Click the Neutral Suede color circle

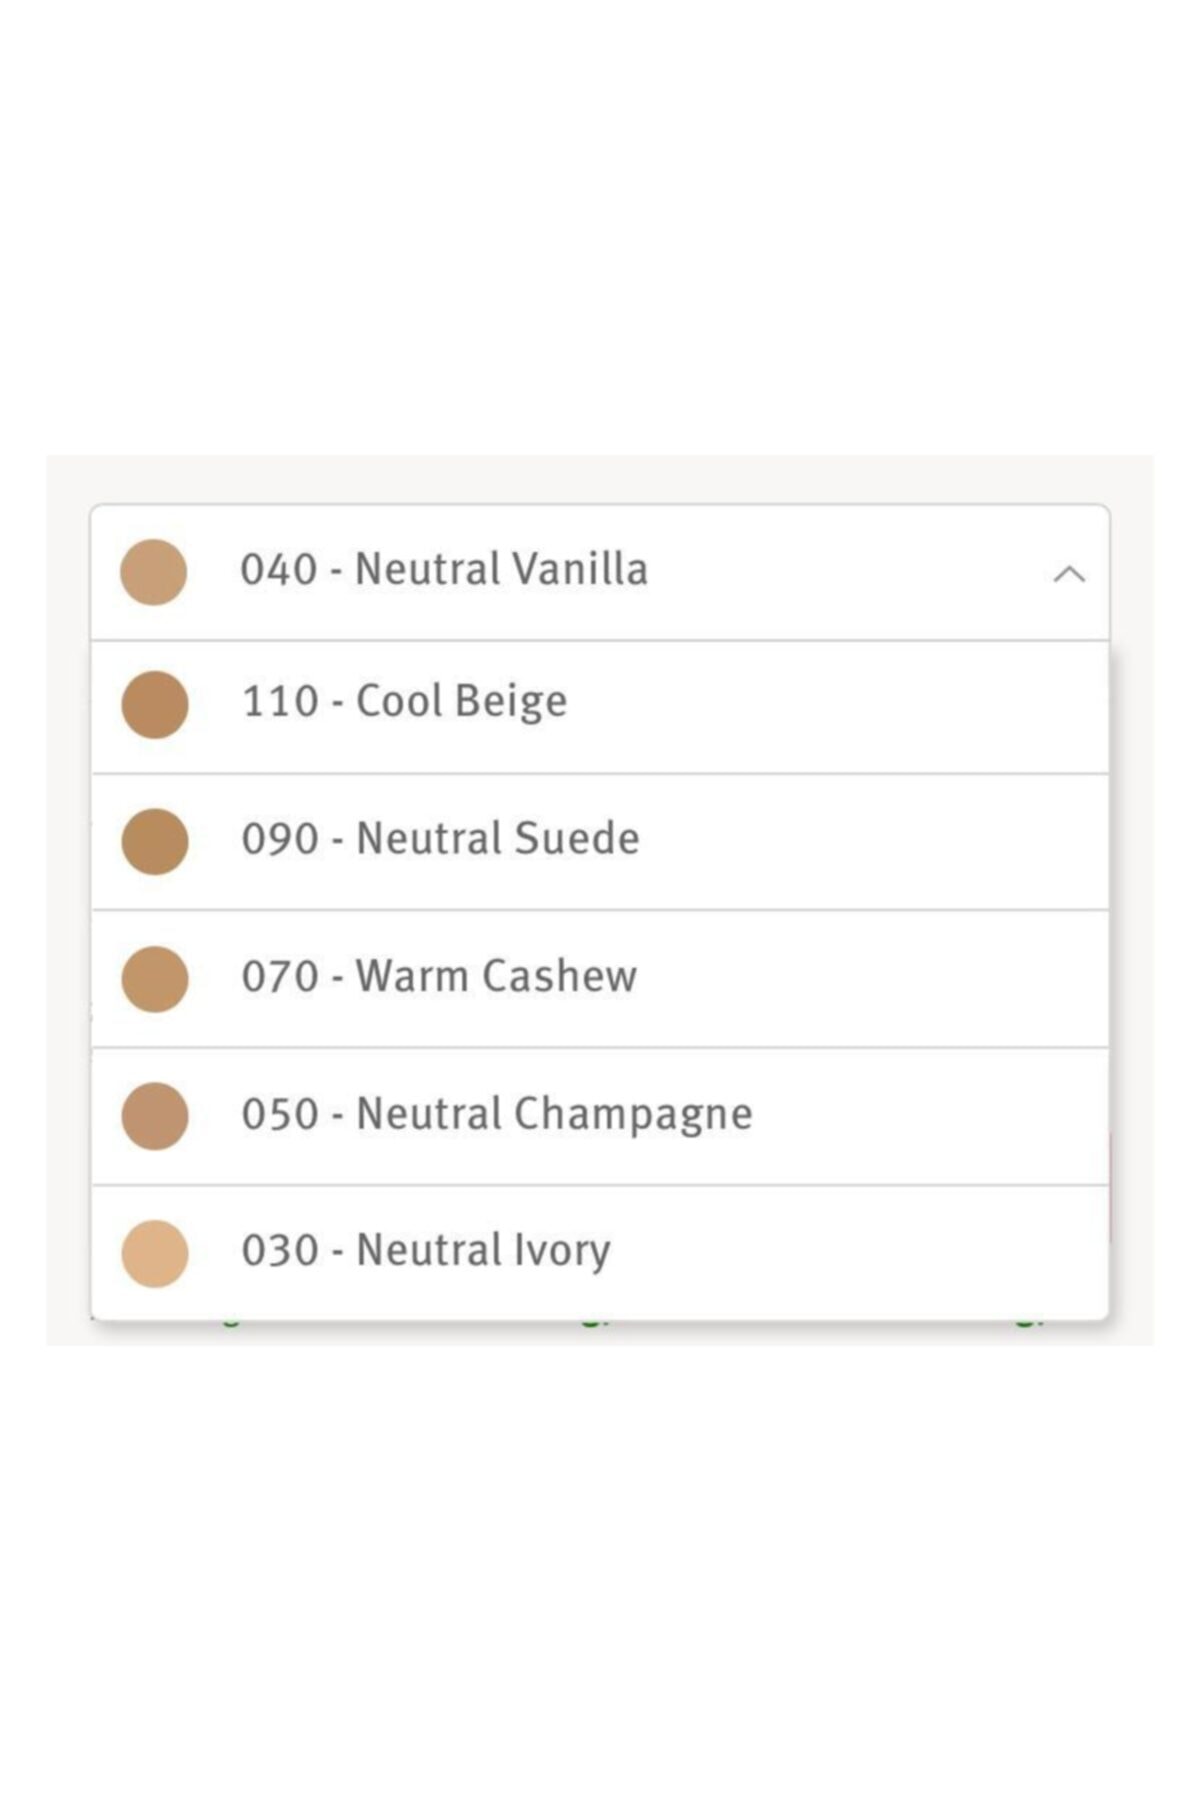155,841
